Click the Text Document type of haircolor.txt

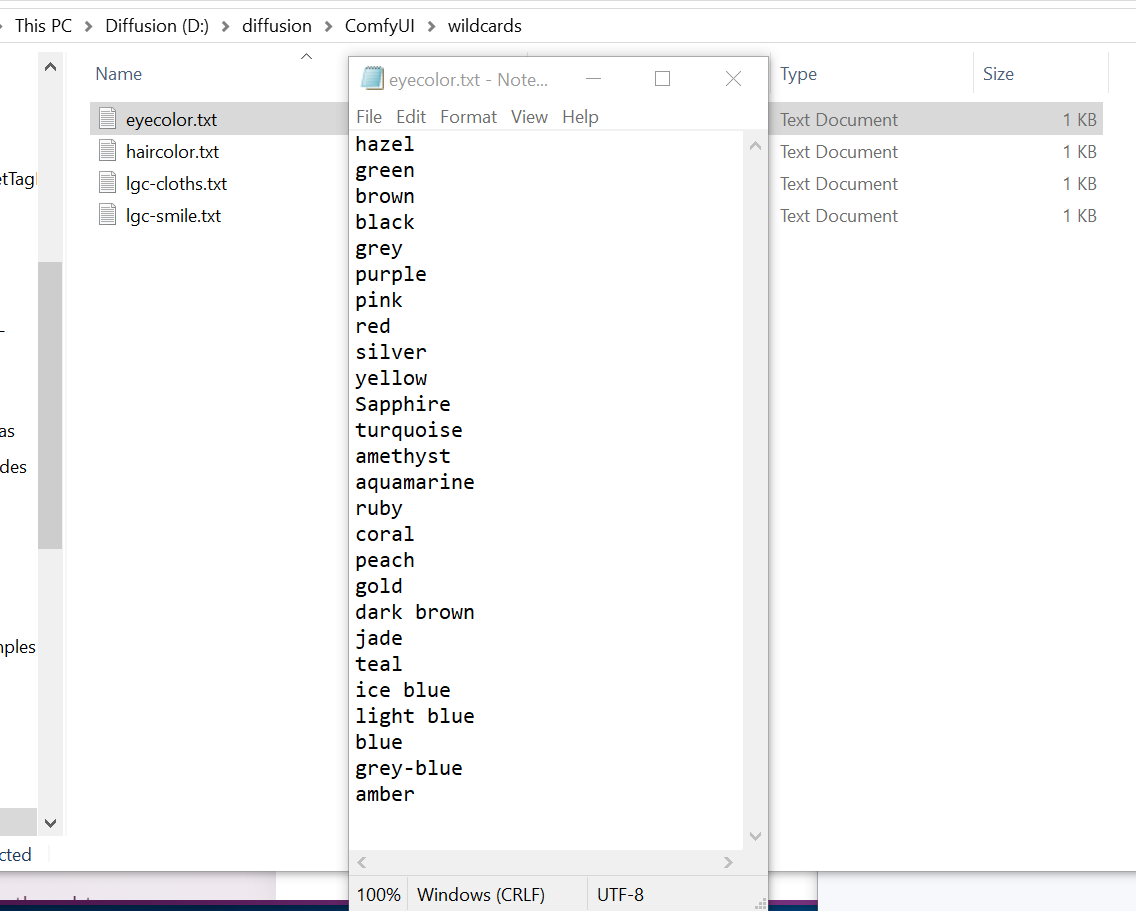tap(838, 151)
